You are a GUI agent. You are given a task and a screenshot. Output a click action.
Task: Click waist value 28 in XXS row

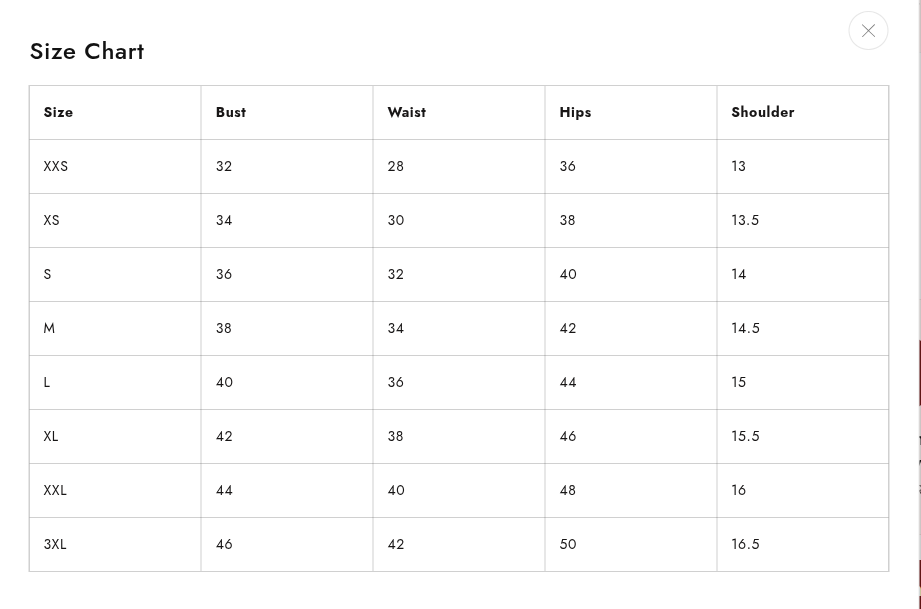pyautogui.click(x=396, y=166)
